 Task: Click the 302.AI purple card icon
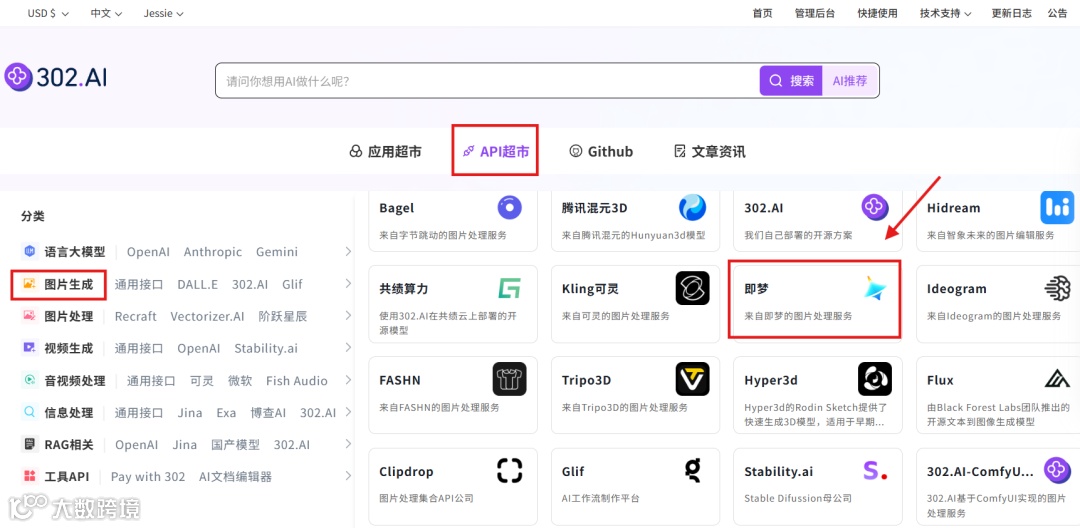click(x=875, y=207)
